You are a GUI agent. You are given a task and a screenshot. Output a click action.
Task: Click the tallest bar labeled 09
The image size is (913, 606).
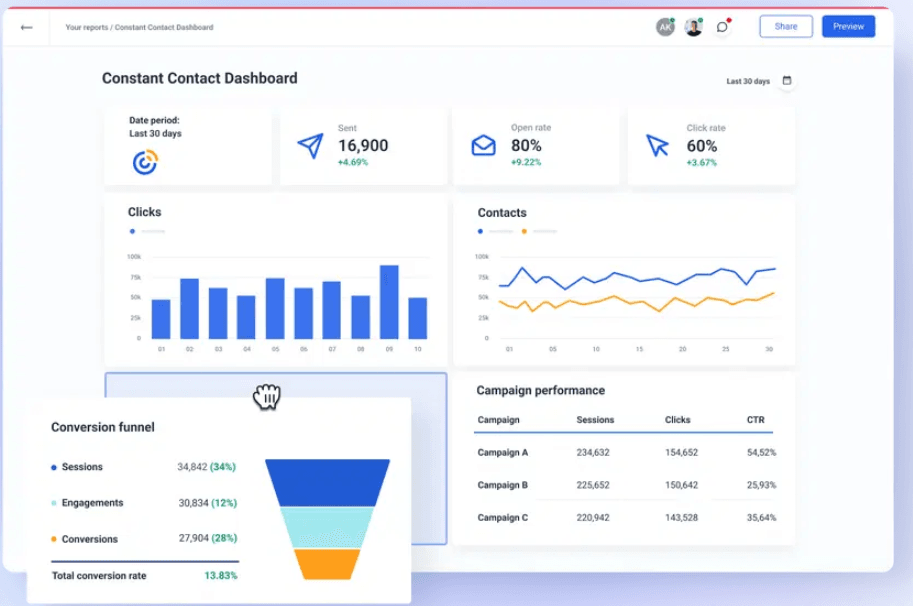(x=389, y=302)
